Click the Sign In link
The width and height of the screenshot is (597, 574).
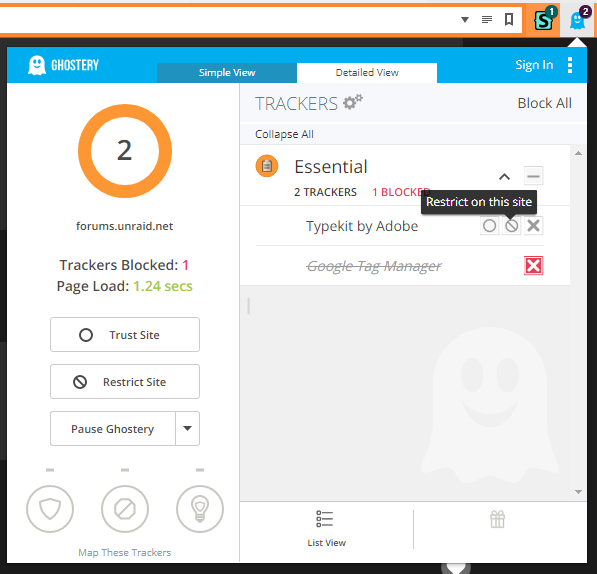[534, 65]
